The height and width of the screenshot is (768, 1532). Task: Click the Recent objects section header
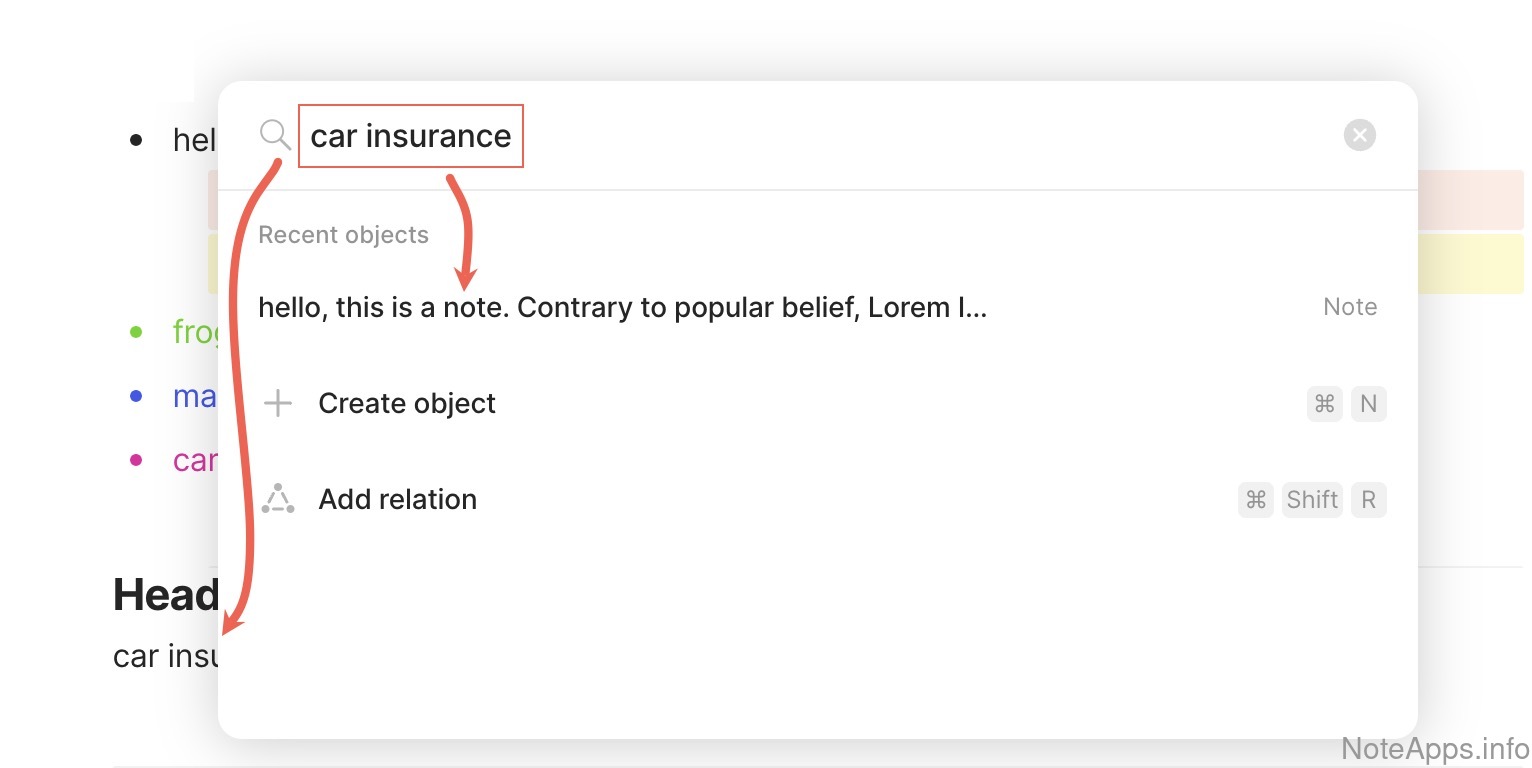coord(343,235)
